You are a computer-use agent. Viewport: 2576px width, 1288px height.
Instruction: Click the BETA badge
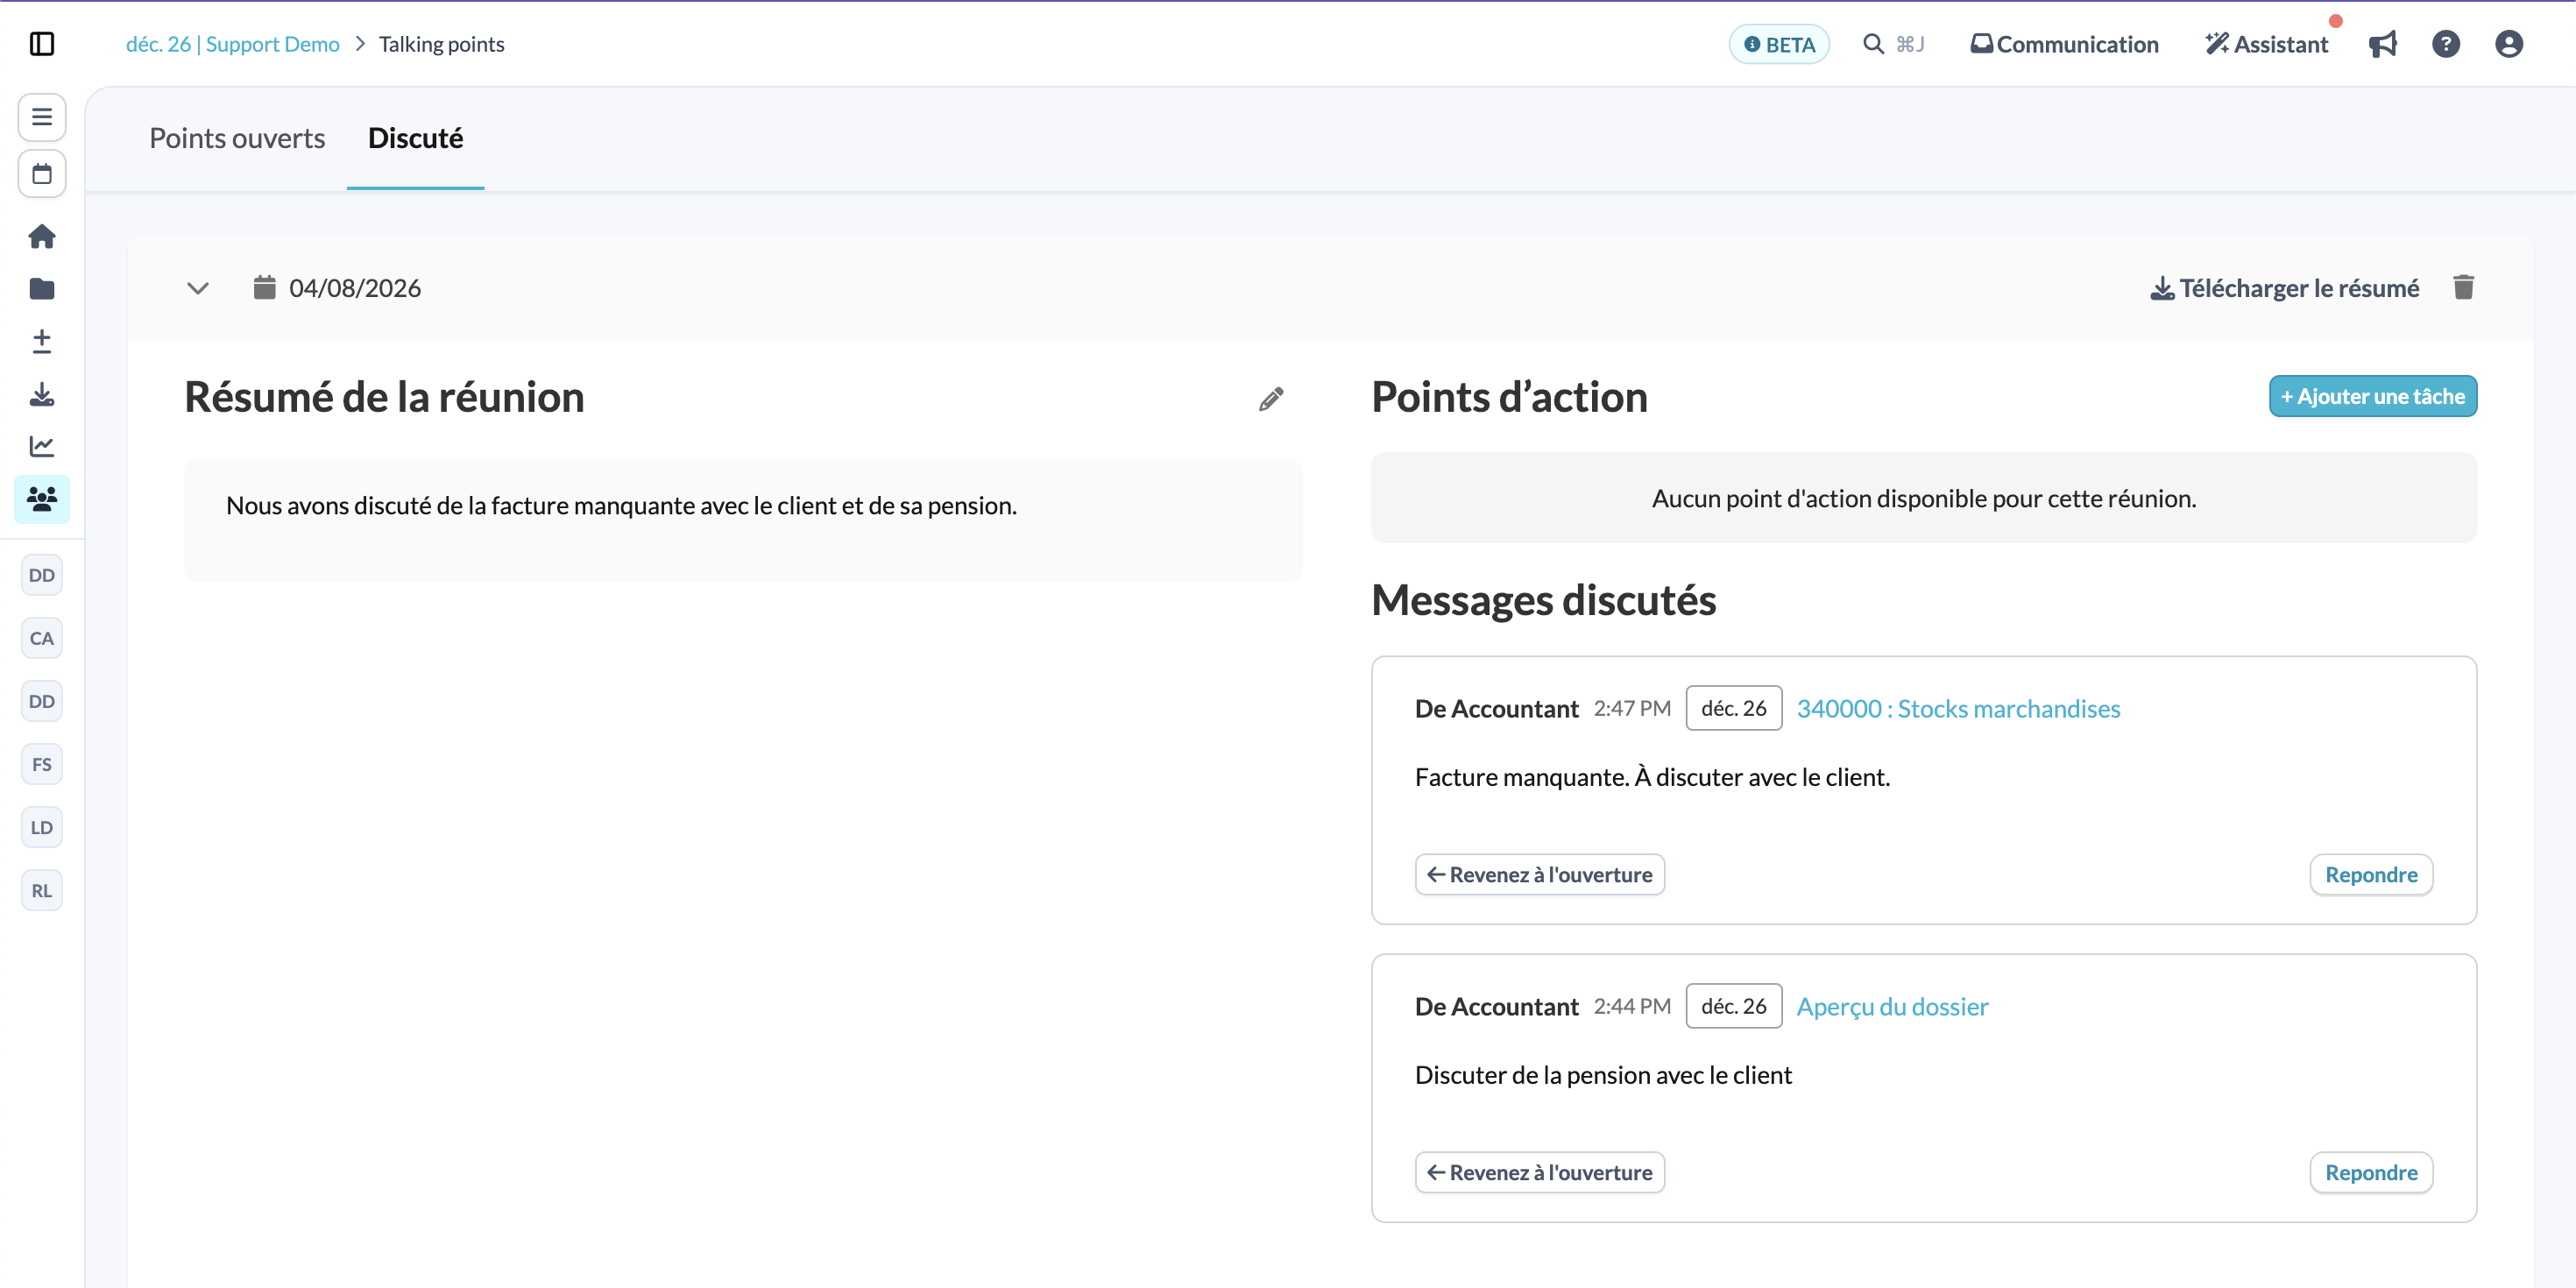(x=1779, y=44)
